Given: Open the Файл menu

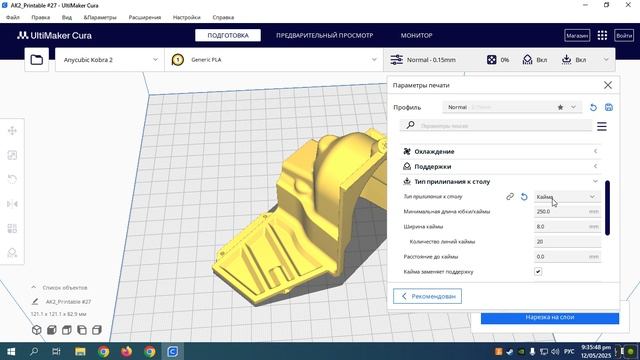Looking at the screenshot, I should [13, 18].
